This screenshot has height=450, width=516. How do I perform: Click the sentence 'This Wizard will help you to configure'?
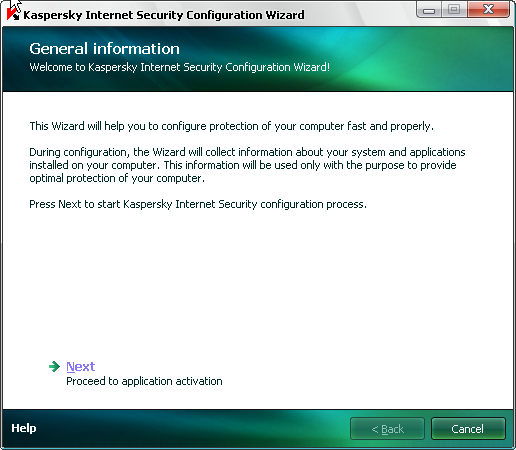pos(232,126)
